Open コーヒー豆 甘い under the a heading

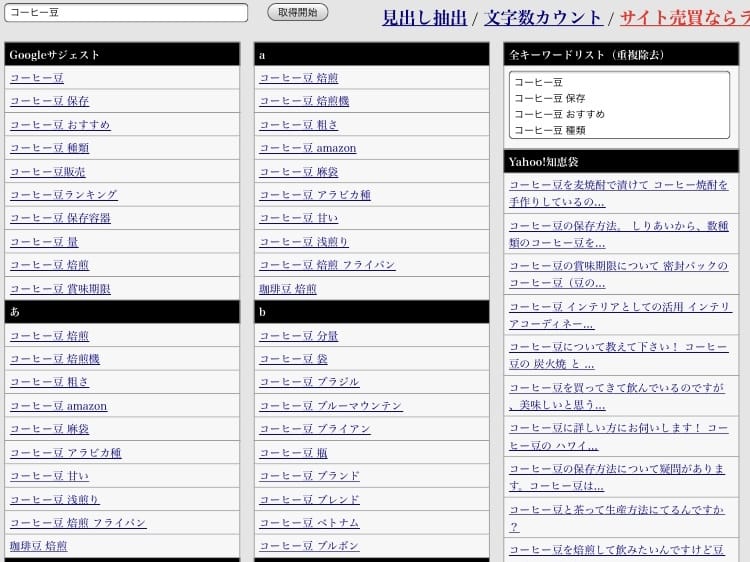pos(299,218)
